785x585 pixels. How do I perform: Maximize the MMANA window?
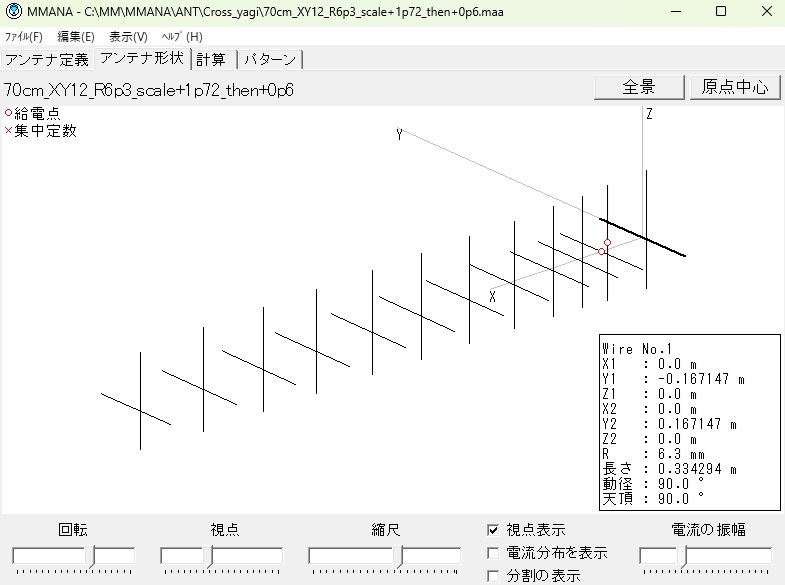tap(721, 11)
